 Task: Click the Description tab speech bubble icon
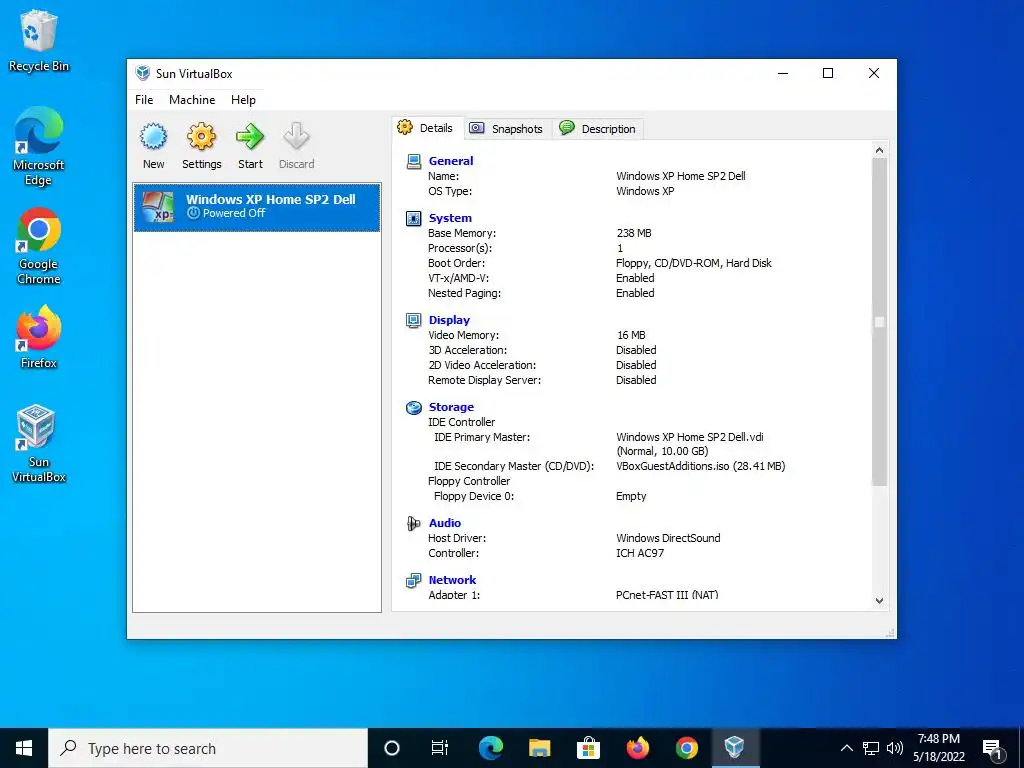(x=567, y=128)
